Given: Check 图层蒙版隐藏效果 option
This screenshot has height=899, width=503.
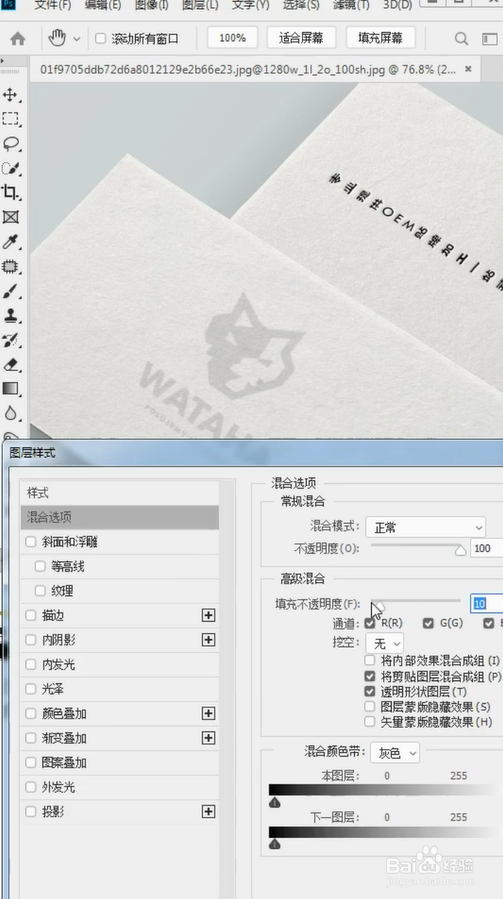Looking at the screenshot, I should pyautogui.click(x=370, y=706).
